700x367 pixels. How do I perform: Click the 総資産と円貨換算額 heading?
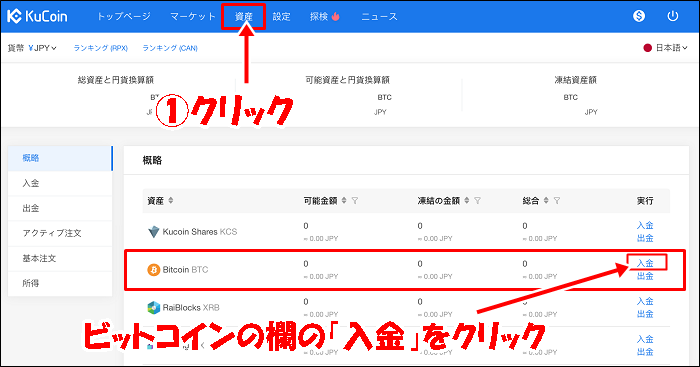coord(116,80)
